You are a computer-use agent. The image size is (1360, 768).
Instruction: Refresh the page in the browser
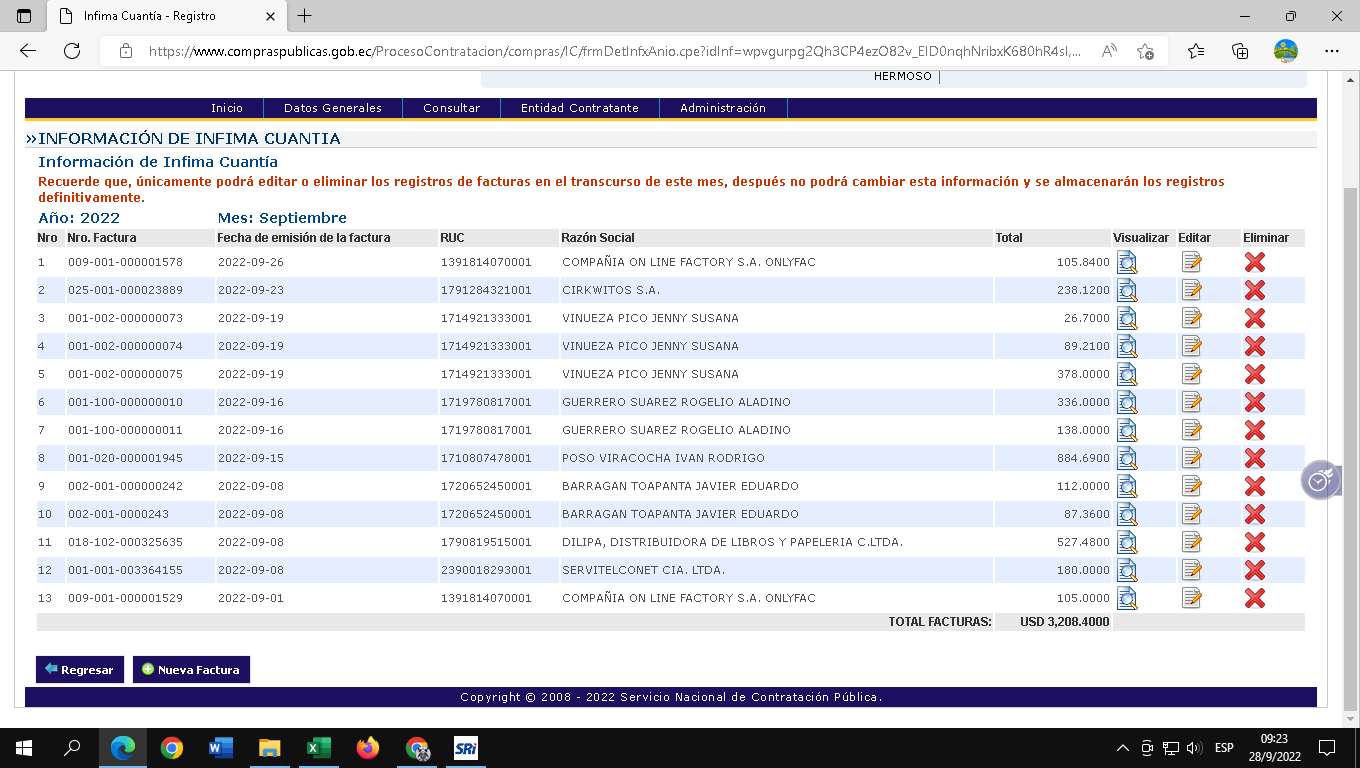(x=71, y=51)
